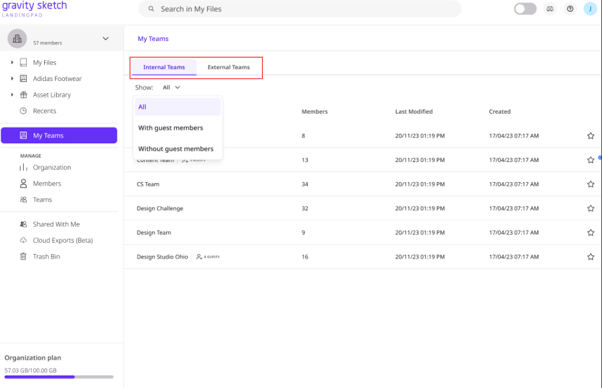Open the user profile avatar J
The width and height of the screenshot is (602, 388).
(x=590, y=9)
